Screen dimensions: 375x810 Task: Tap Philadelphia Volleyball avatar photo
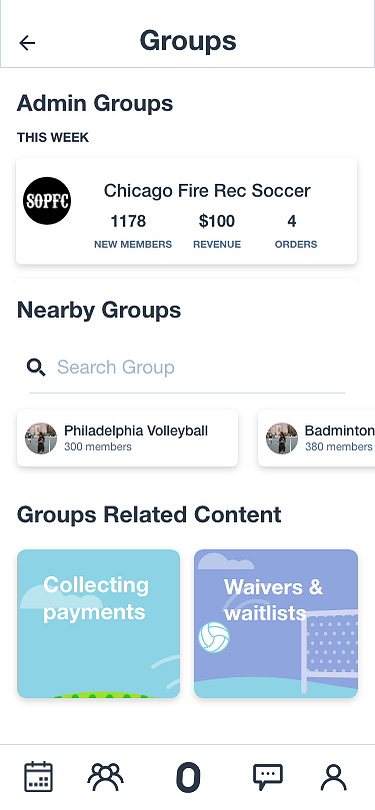[x=41, y=439]
